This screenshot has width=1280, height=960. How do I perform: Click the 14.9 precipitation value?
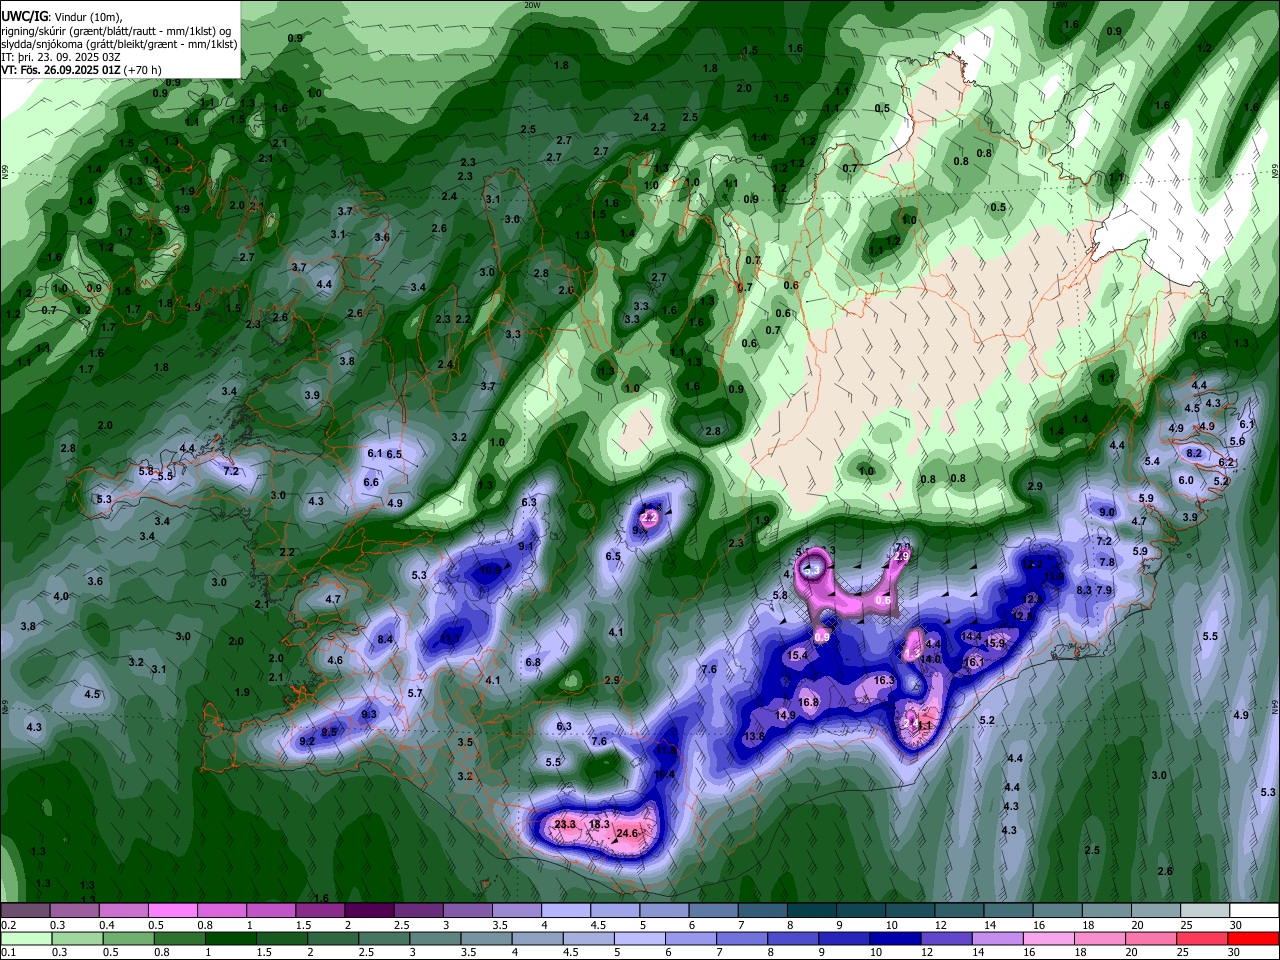point(785,715)
